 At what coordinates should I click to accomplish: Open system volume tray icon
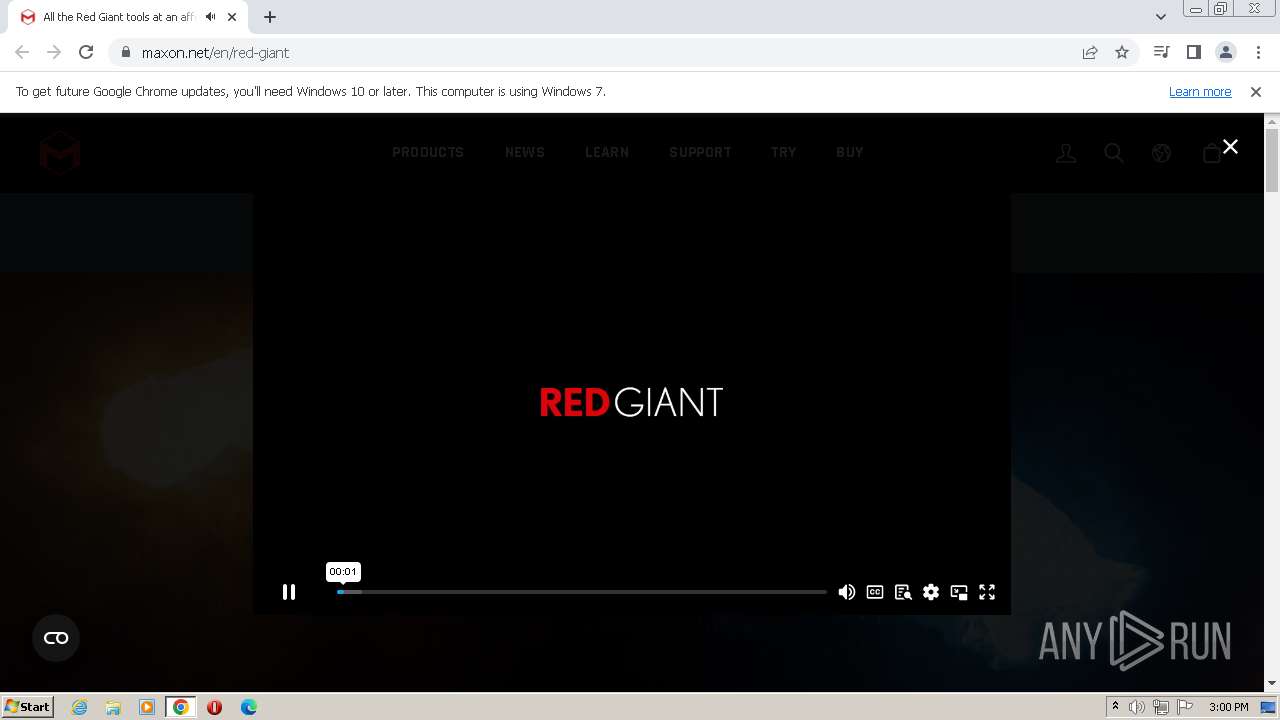point(1137,707)
